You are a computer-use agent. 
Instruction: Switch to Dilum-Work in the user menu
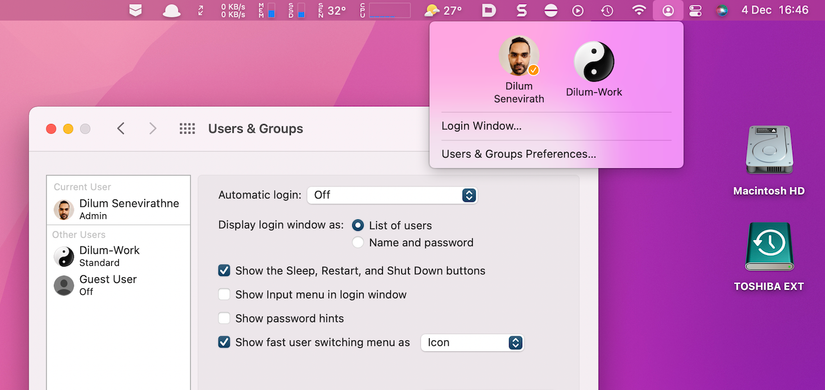tap(594, 69)
